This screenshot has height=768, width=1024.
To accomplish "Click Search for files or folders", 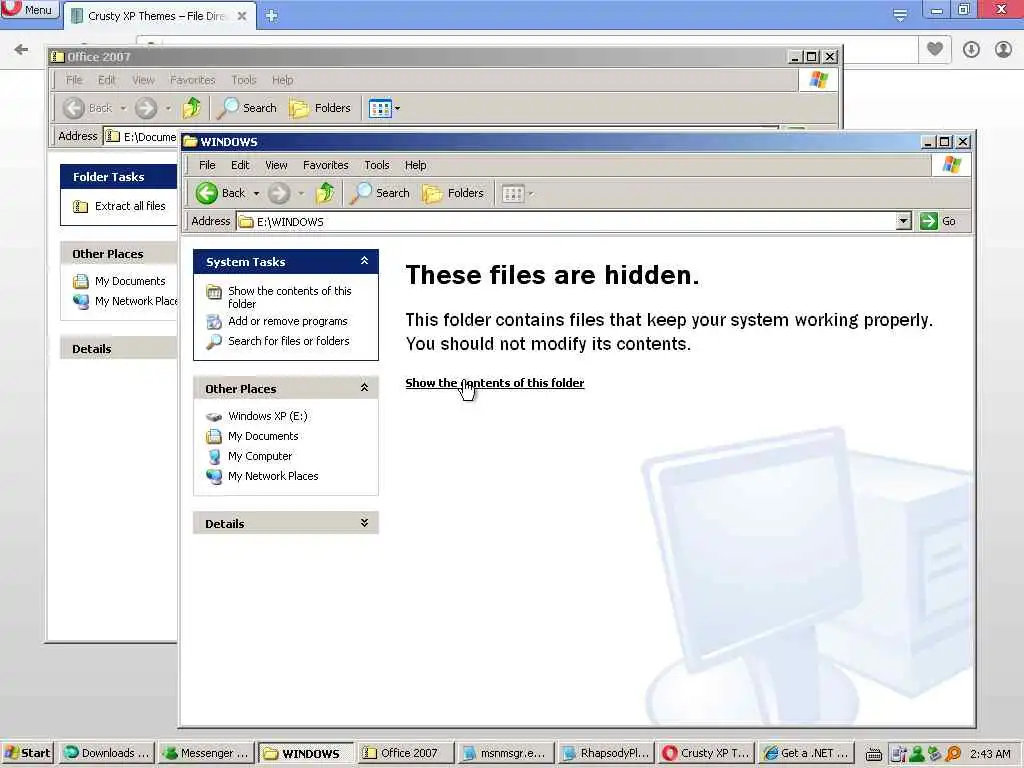I will click(288, 341).
